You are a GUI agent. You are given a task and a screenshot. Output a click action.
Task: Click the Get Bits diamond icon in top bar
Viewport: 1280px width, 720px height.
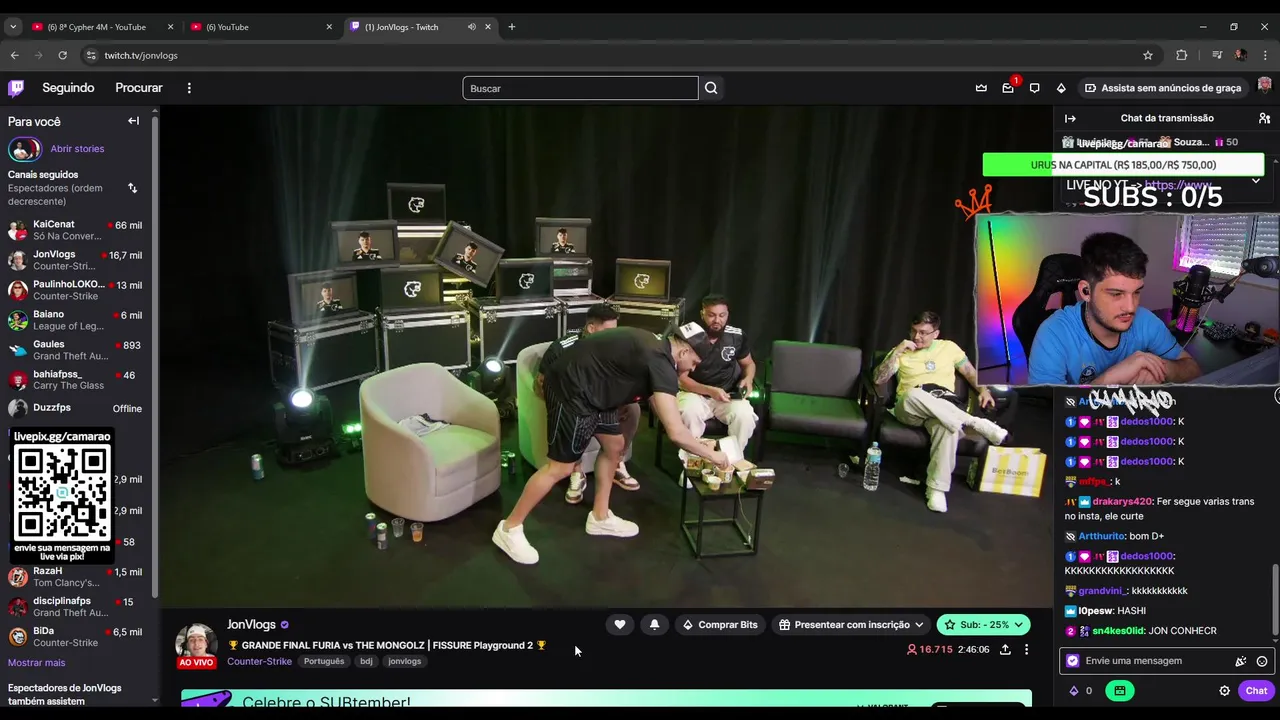[x=1061, y=88]
